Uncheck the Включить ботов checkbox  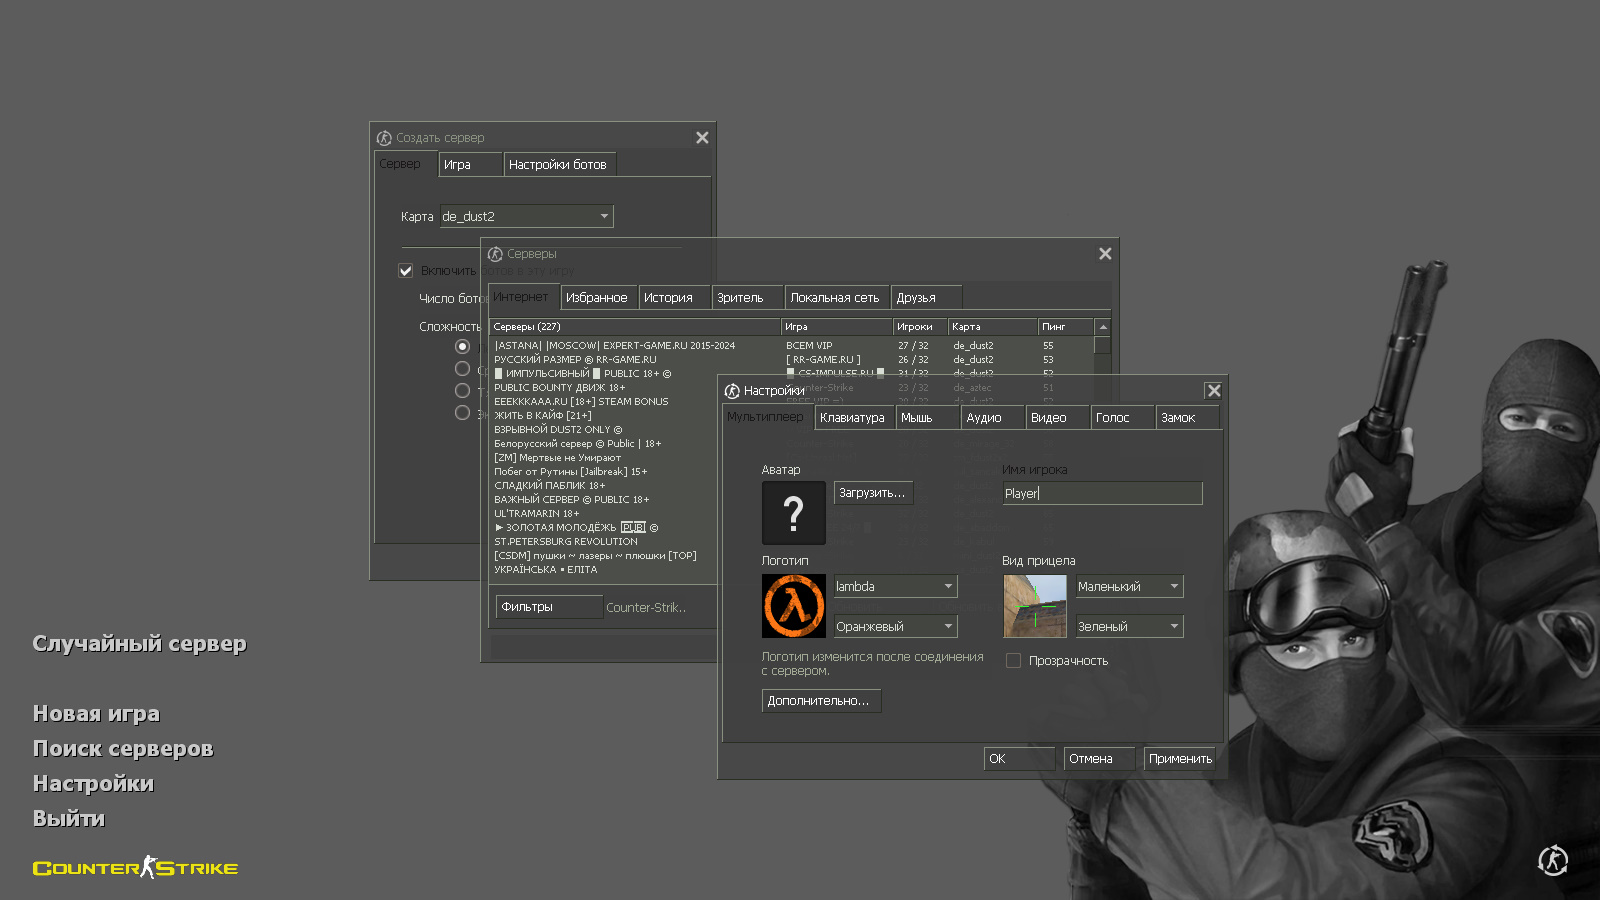click(x=406, y=270)
